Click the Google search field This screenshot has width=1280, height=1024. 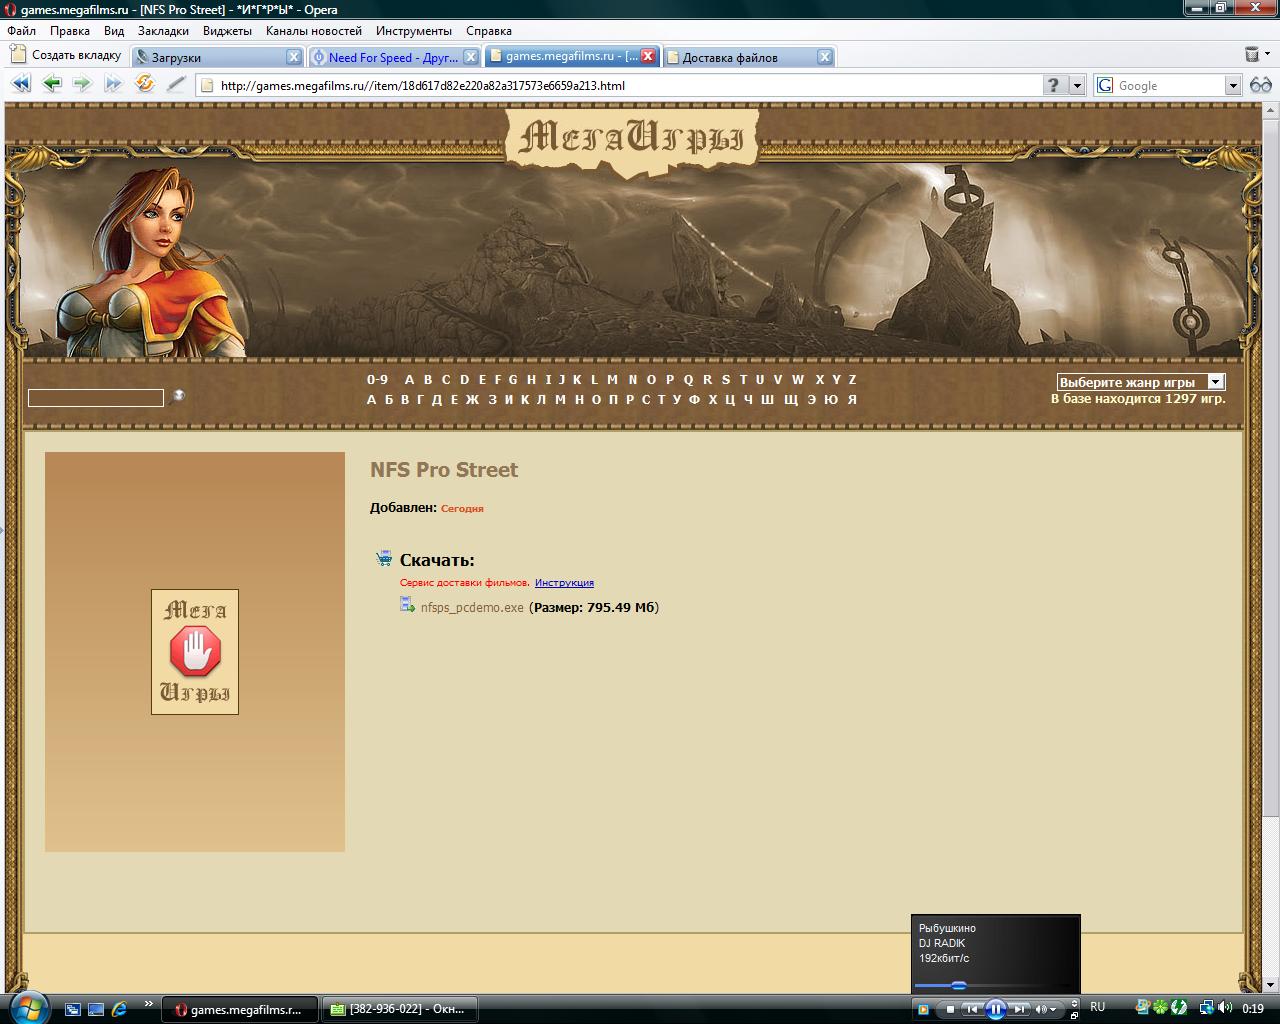coord(1169,85)
